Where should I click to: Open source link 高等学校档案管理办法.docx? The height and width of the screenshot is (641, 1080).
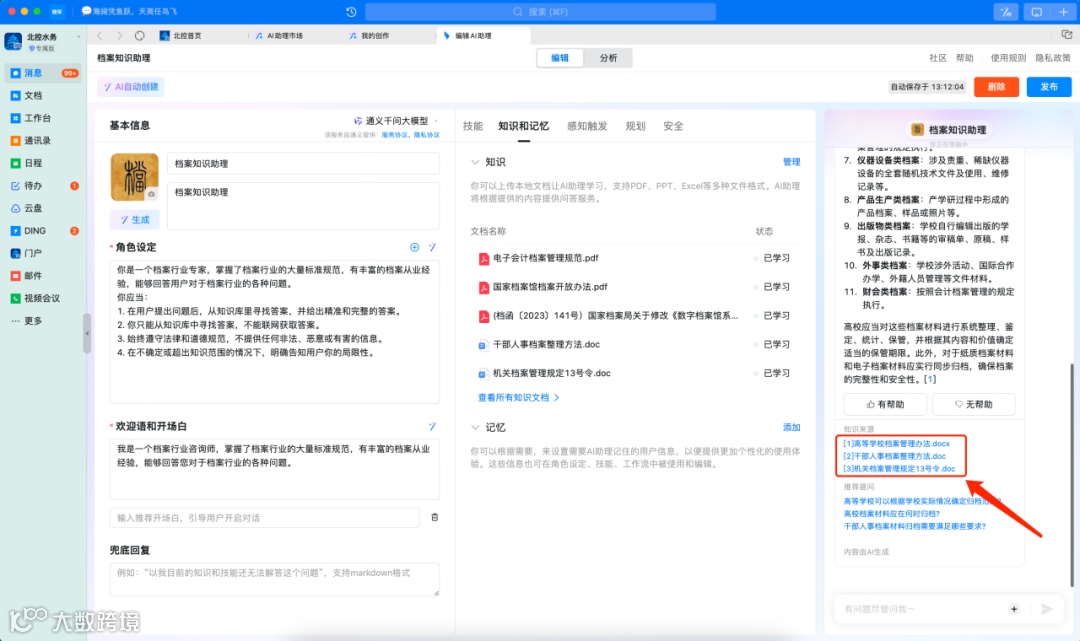(x=897, y=443)
